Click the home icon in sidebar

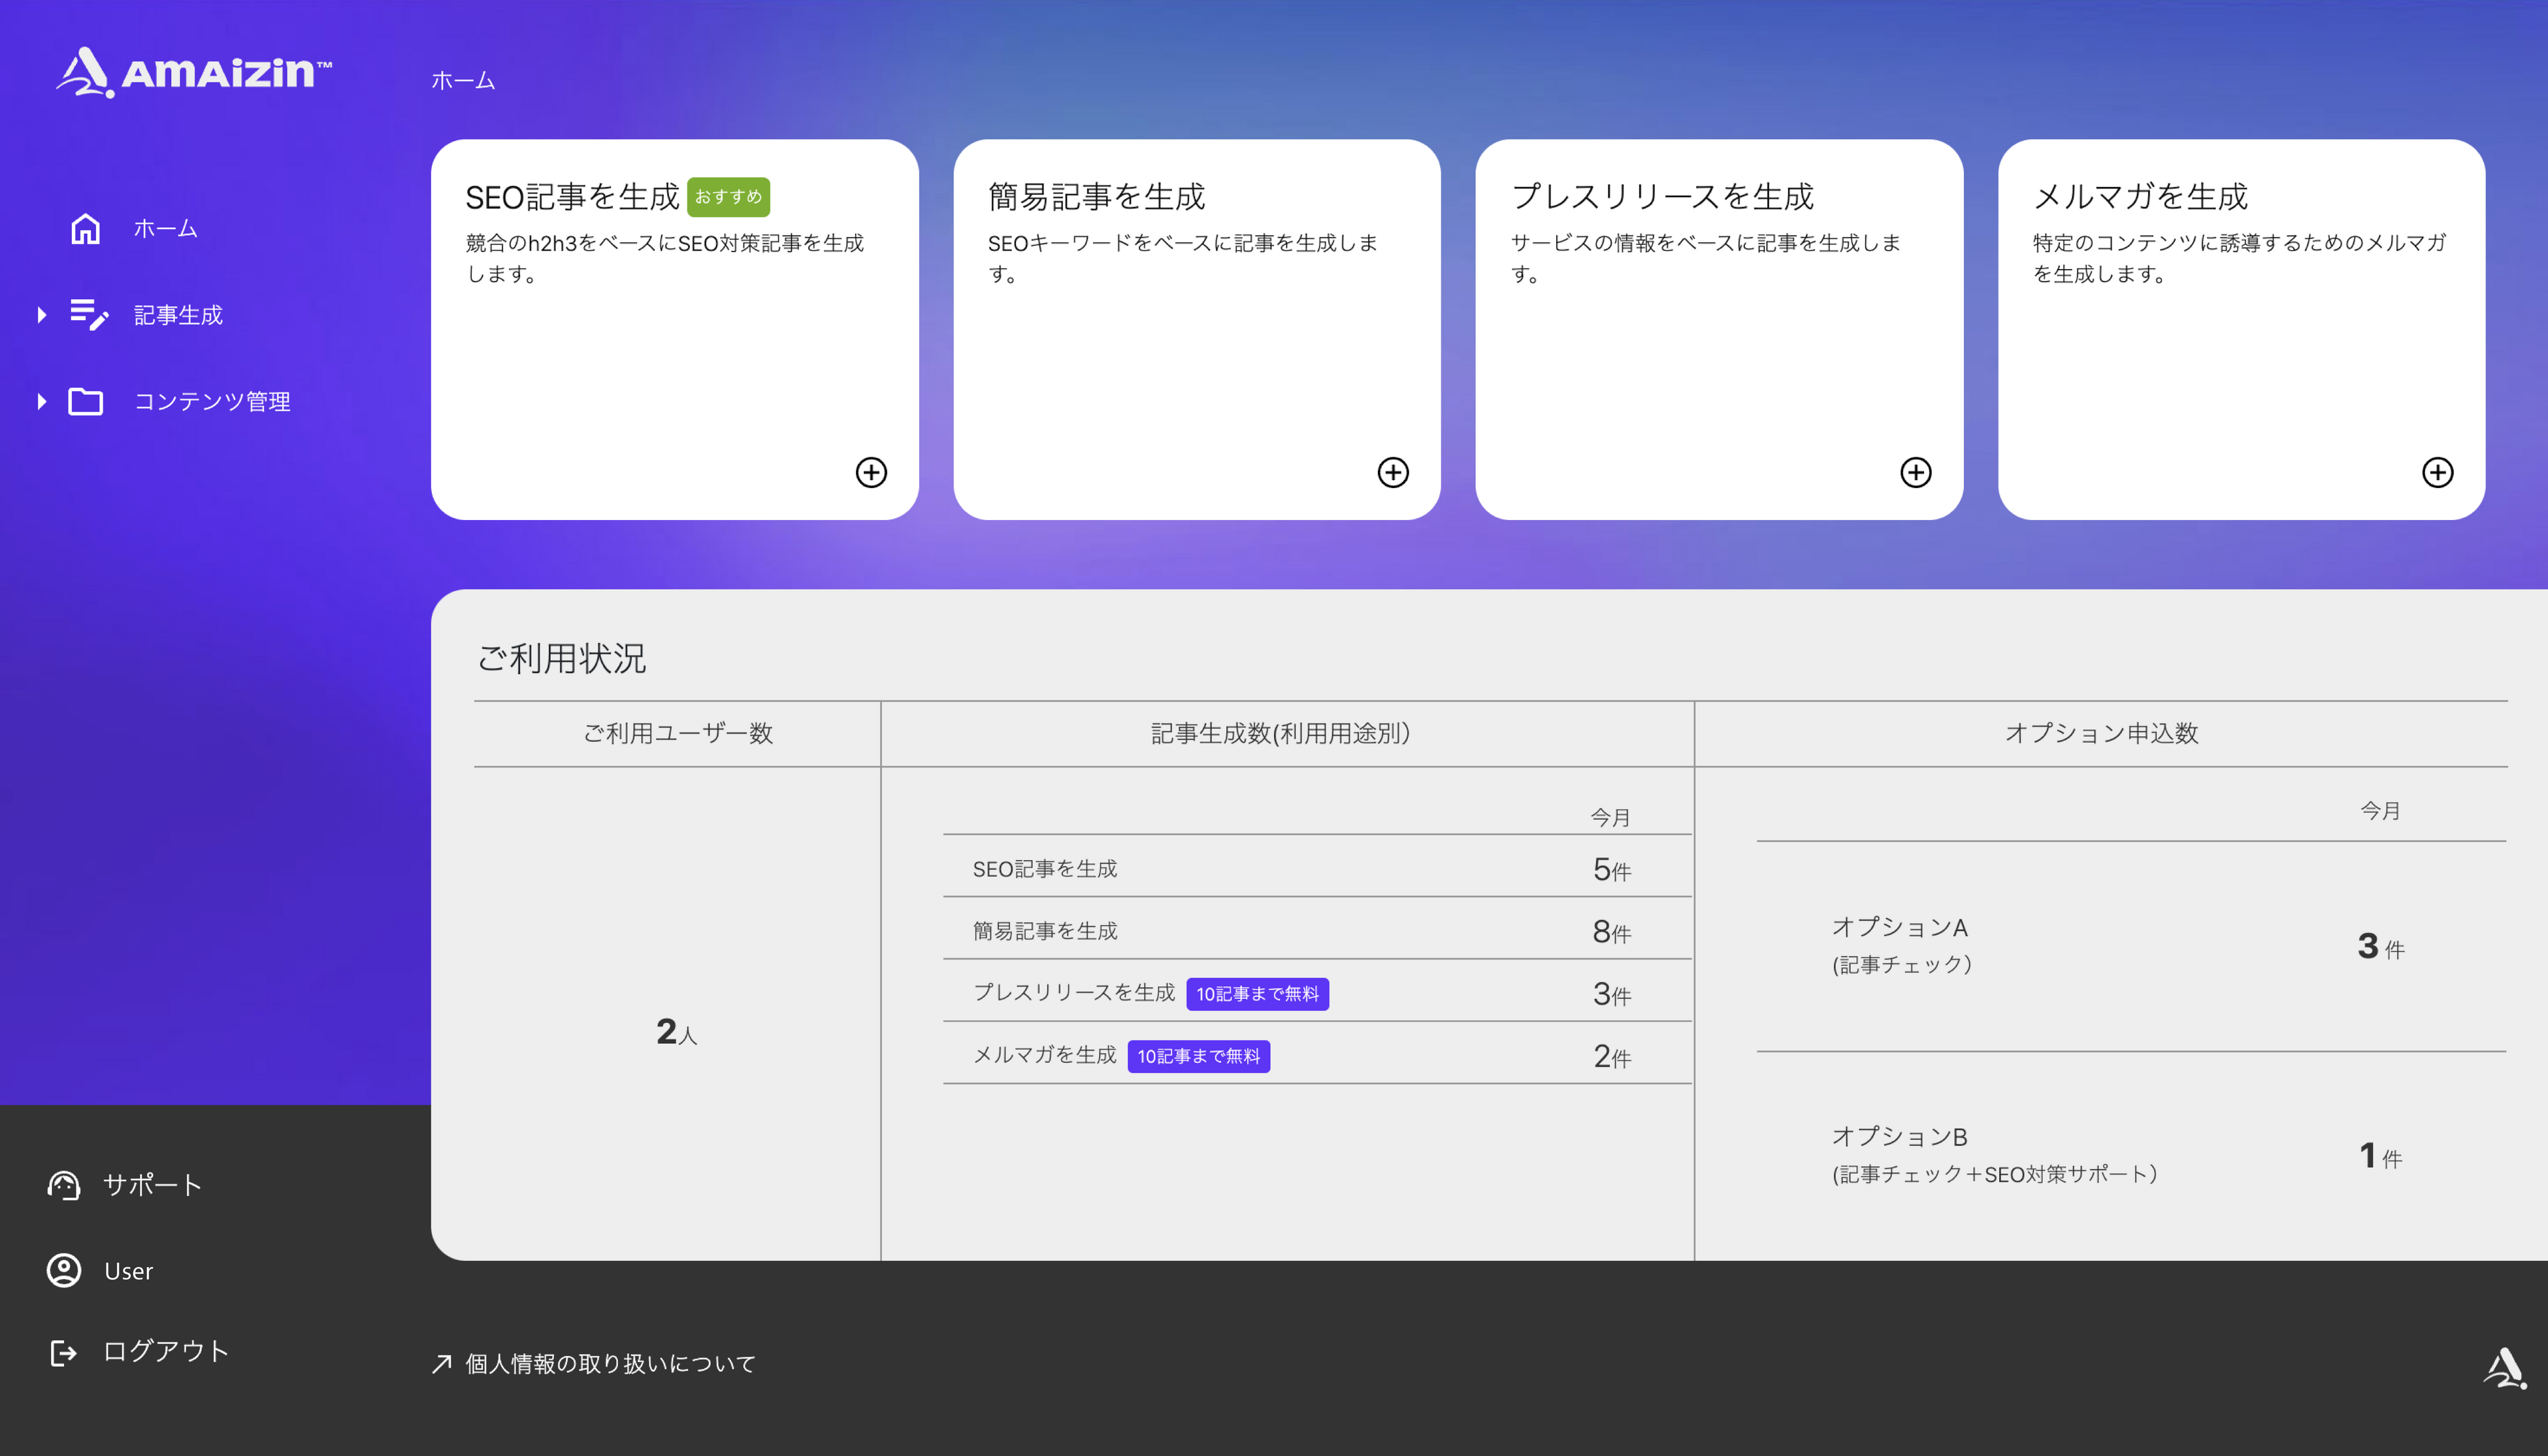point(85,229)
